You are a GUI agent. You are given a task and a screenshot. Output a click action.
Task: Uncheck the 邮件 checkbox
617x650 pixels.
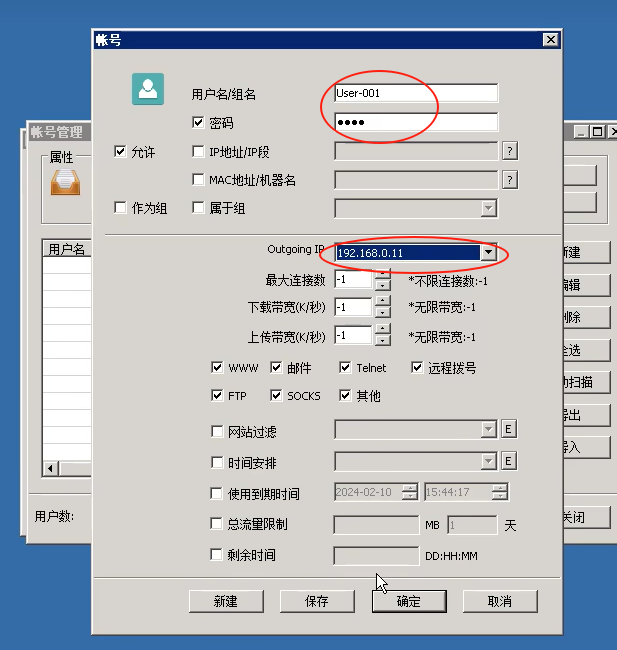tap(276, 367)
